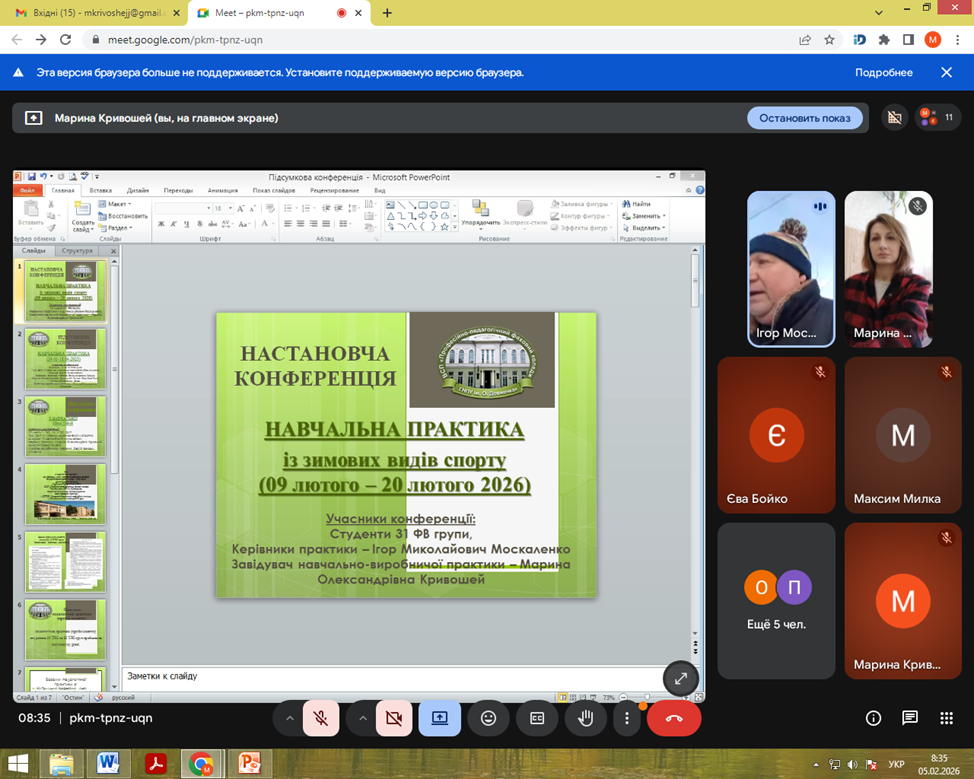
Task: Open a new browser tab
Action: point(387,13)
